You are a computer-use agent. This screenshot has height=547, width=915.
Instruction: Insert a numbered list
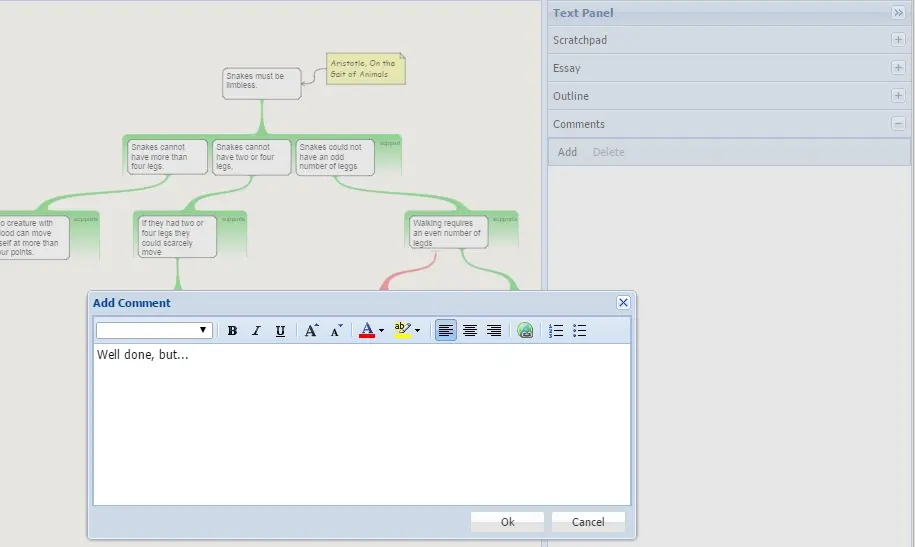coord(557,331)
